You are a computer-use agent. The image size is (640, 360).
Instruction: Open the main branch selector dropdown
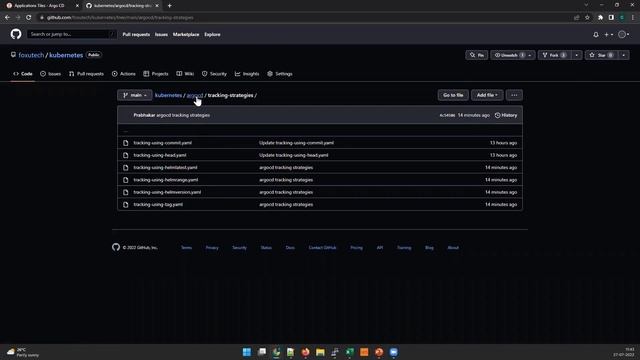pos(135,95)
